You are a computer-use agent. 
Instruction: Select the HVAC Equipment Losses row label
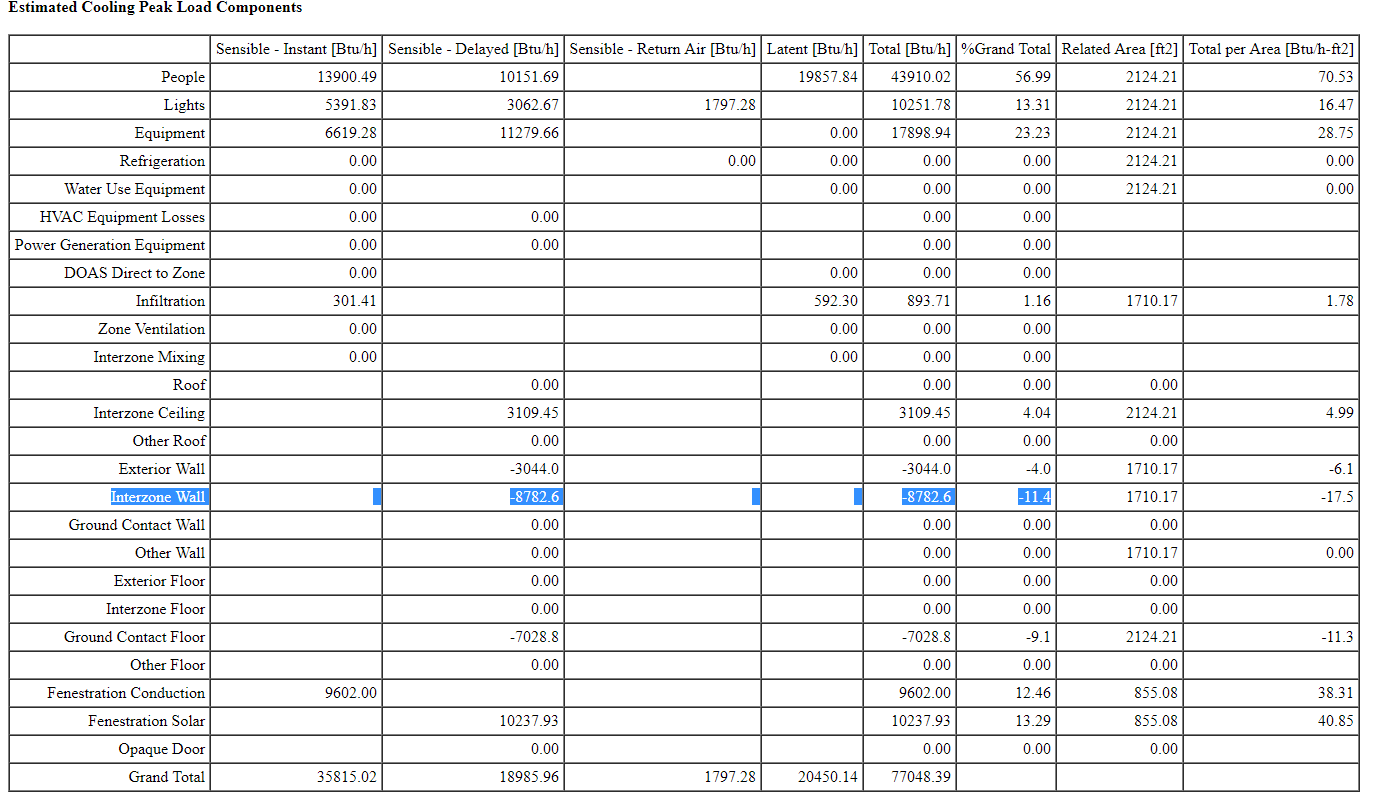pyautogui.click(x=122, y=217)
